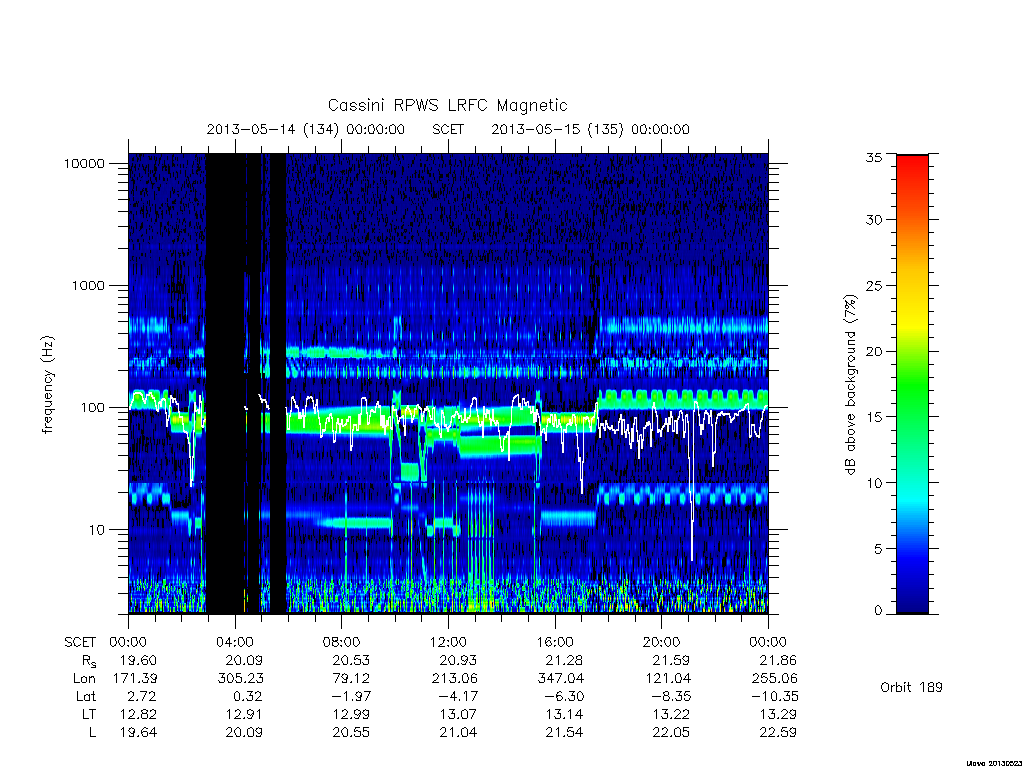Screen dimensions: 1024x768
Task: Click the color bar legend
Action: 912,384
